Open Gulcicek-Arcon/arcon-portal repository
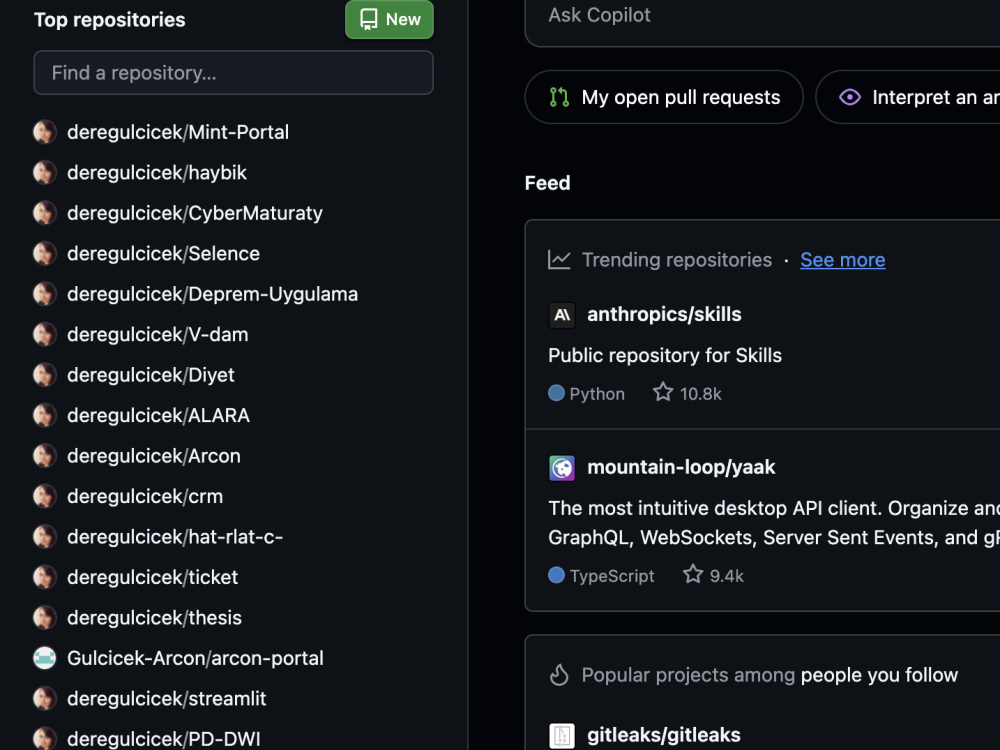 (x=195, y=658)
